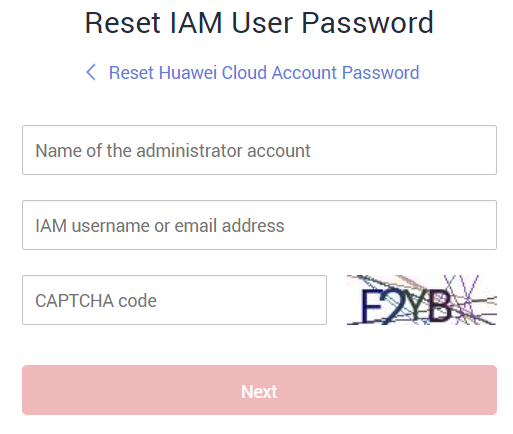The width and height of the screenshot is (513, 434).
Task: Proceed to the next step via Next
Action: 259,390
